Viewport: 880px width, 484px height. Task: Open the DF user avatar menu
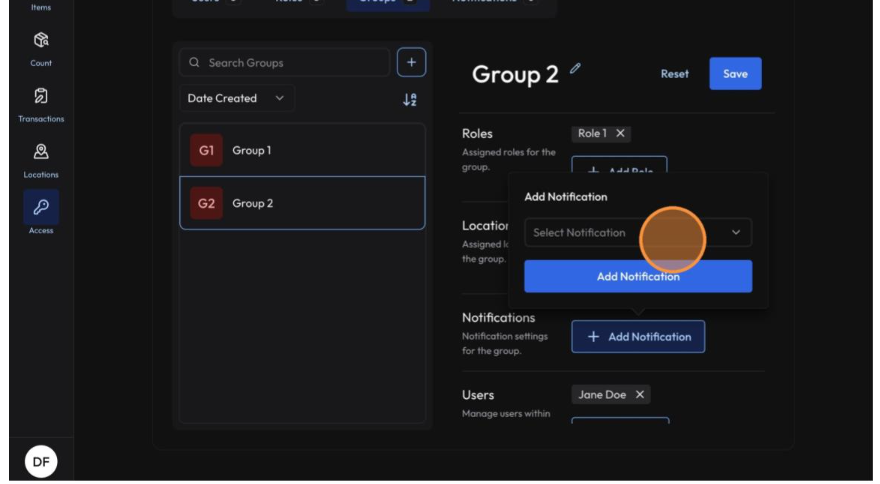41,462
